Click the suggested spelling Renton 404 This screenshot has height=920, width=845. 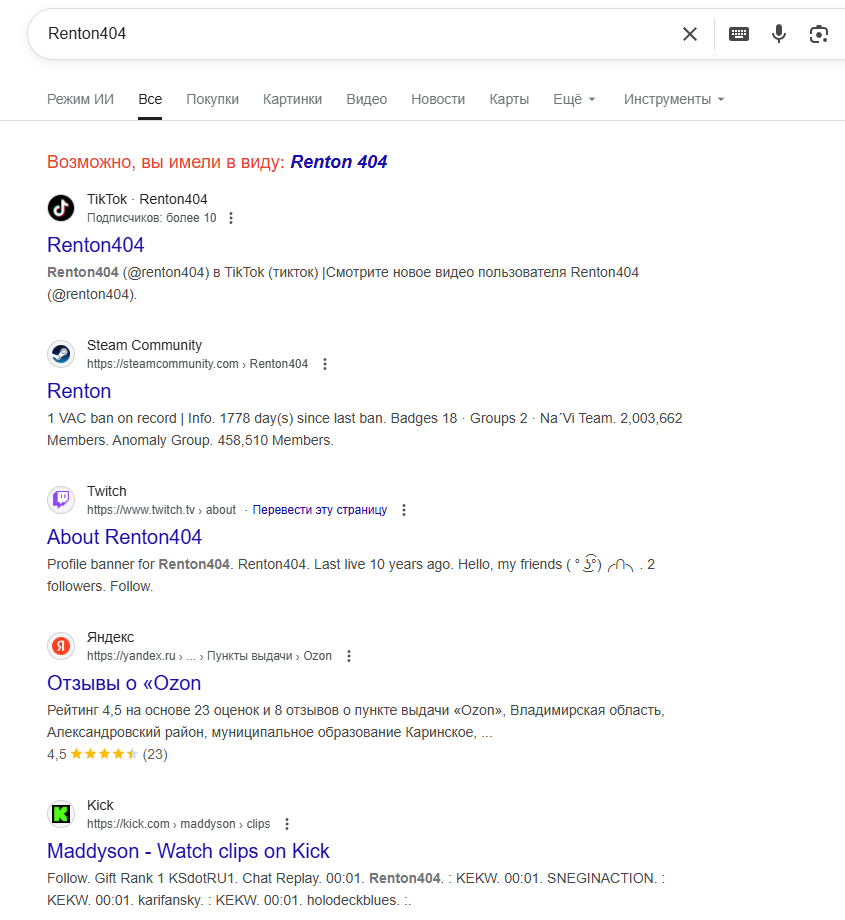pos(339,162)
